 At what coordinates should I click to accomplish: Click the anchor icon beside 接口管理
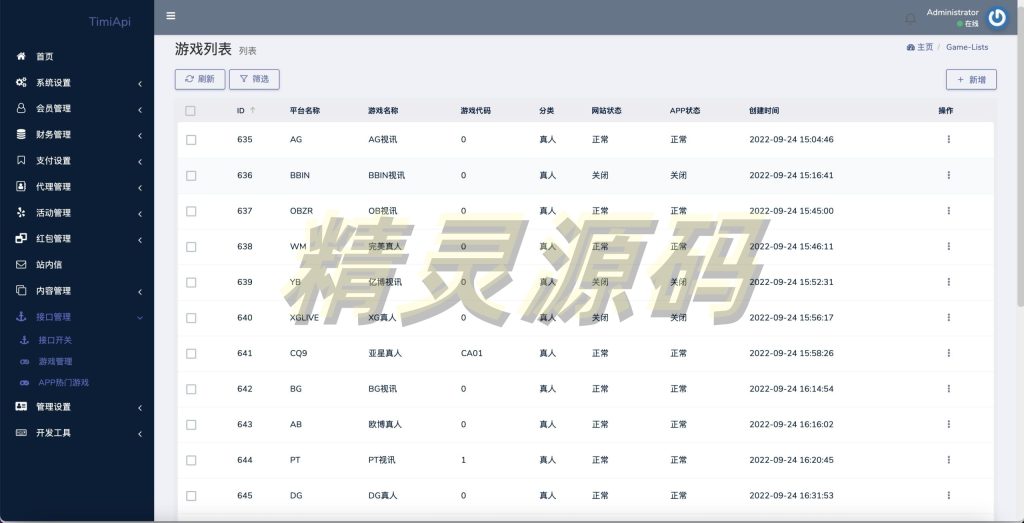tap(21, 317)
